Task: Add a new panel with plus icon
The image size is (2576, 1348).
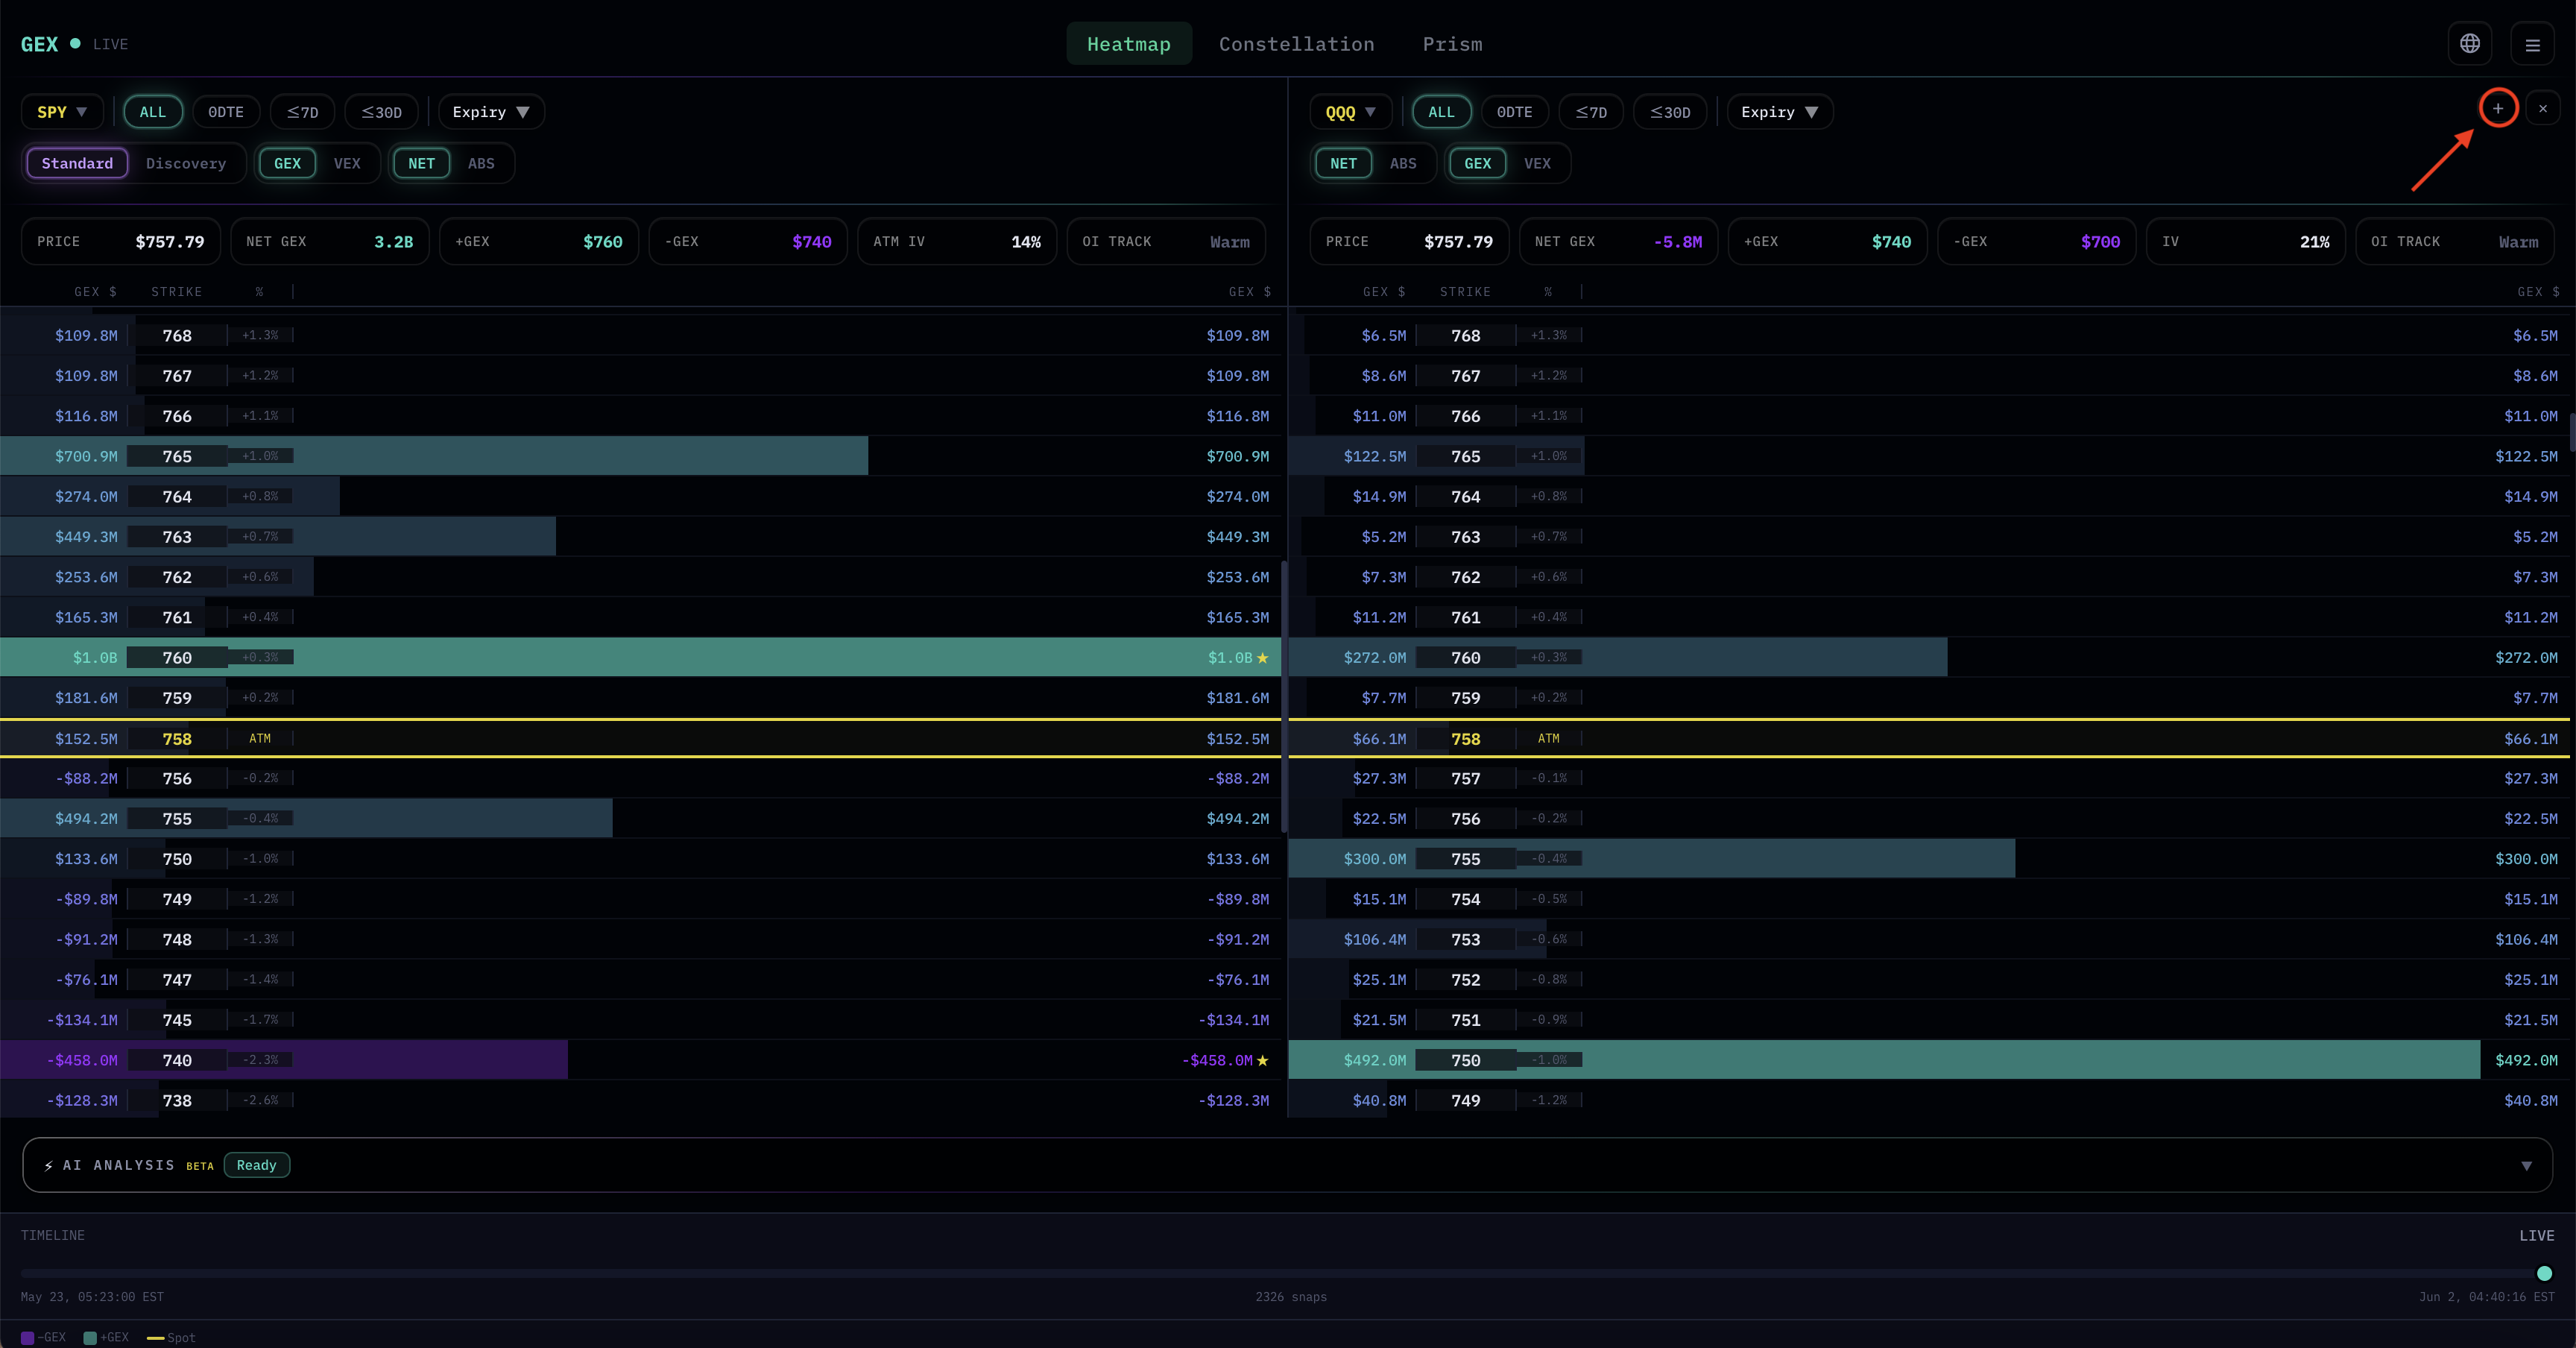Action: coord(2498,108)
